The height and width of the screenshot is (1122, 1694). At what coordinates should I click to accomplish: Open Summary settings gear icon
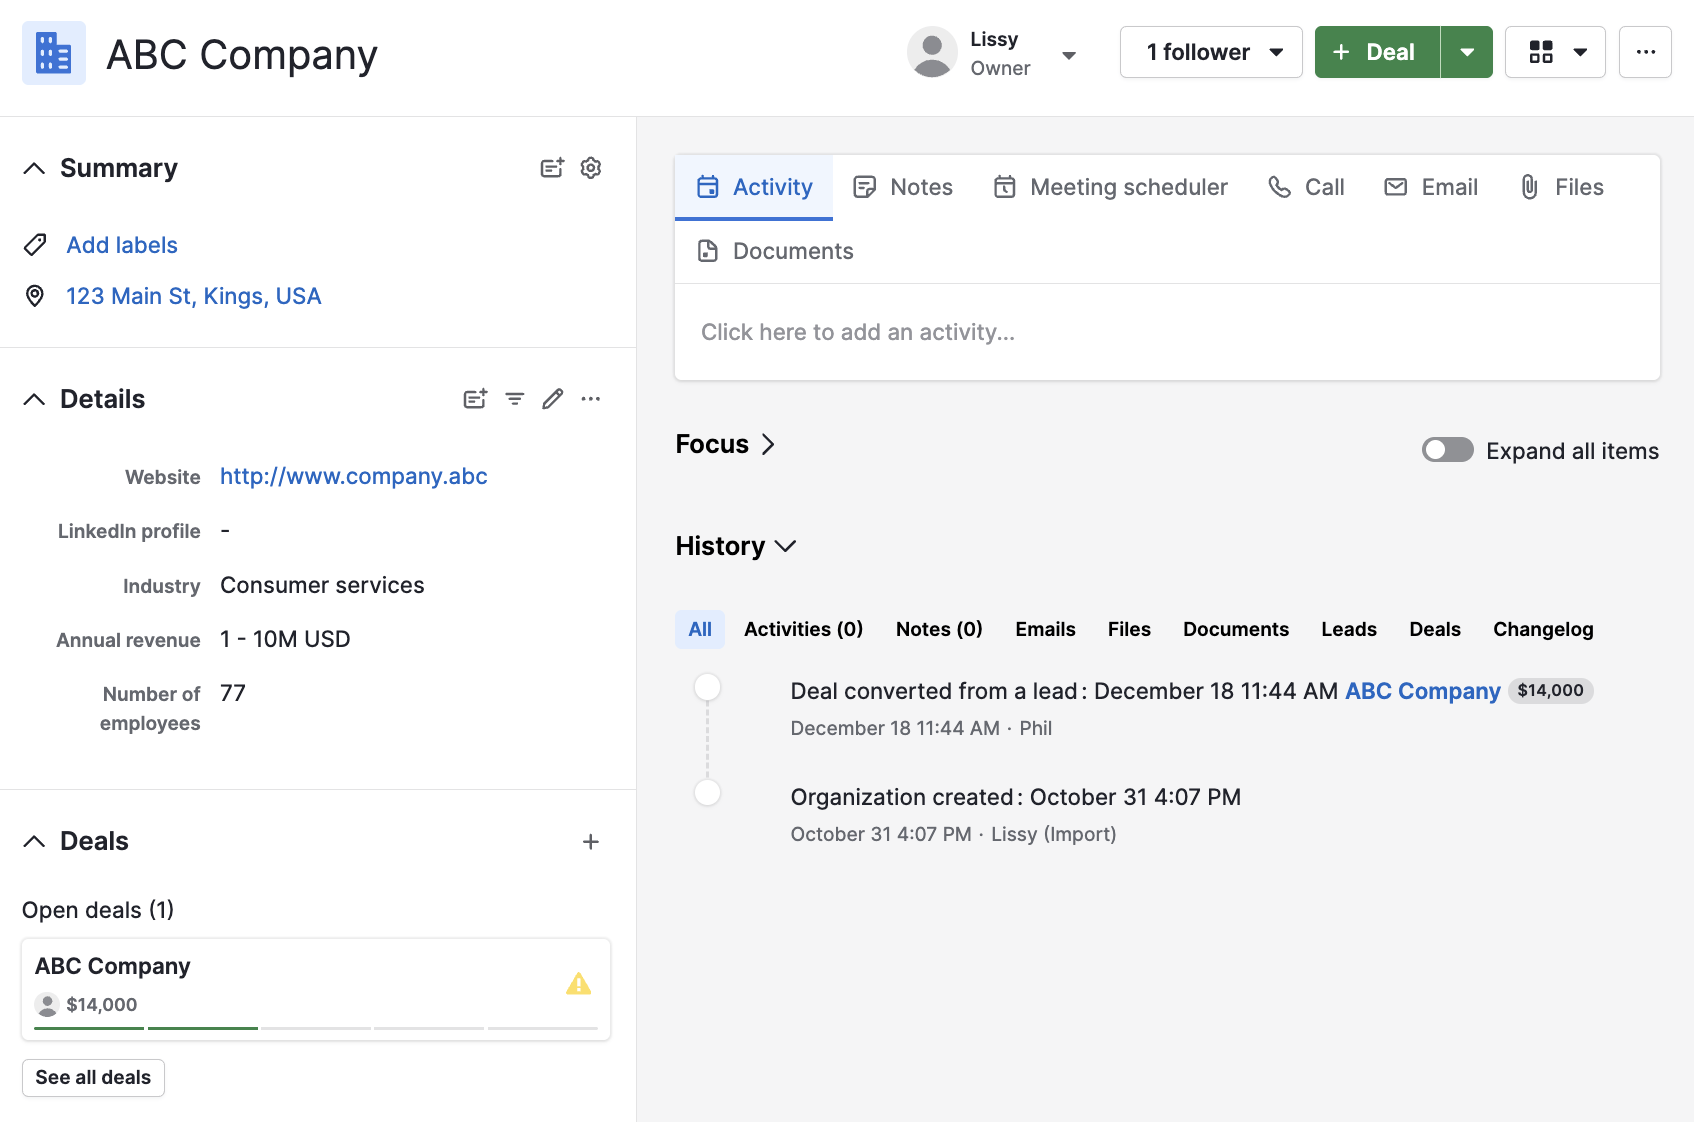coord(591,168)
